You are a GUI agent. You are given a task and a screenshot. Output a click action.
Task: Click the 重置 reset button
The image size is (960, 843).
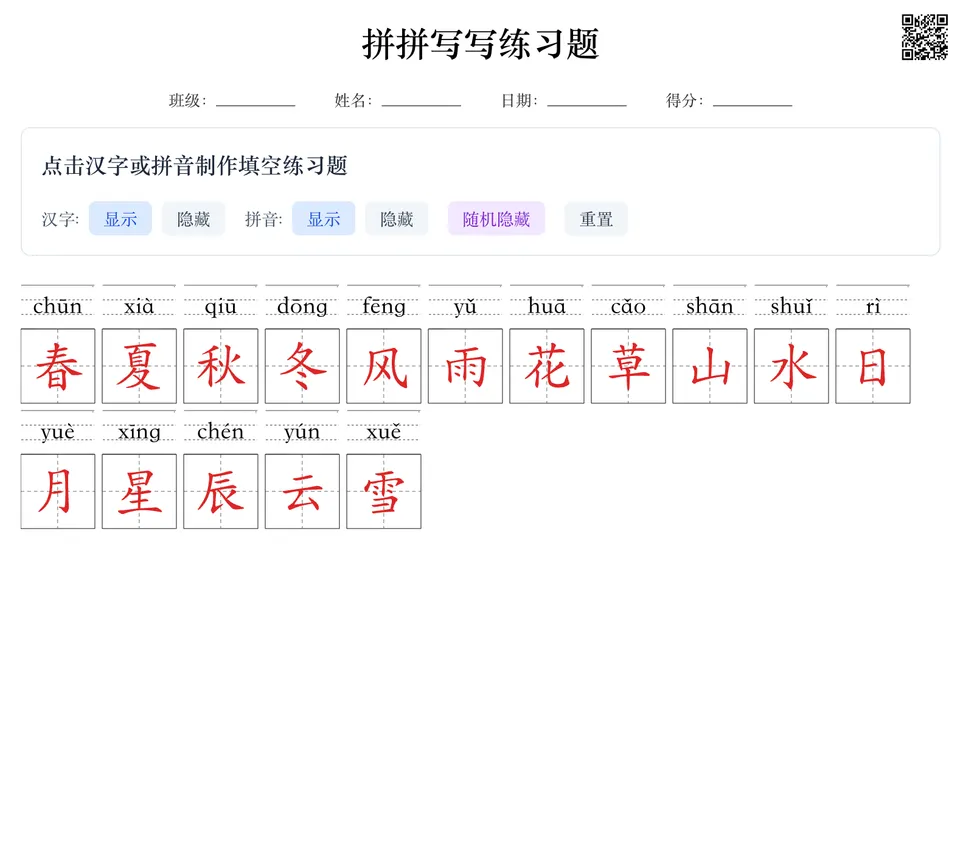coord(596,219)
